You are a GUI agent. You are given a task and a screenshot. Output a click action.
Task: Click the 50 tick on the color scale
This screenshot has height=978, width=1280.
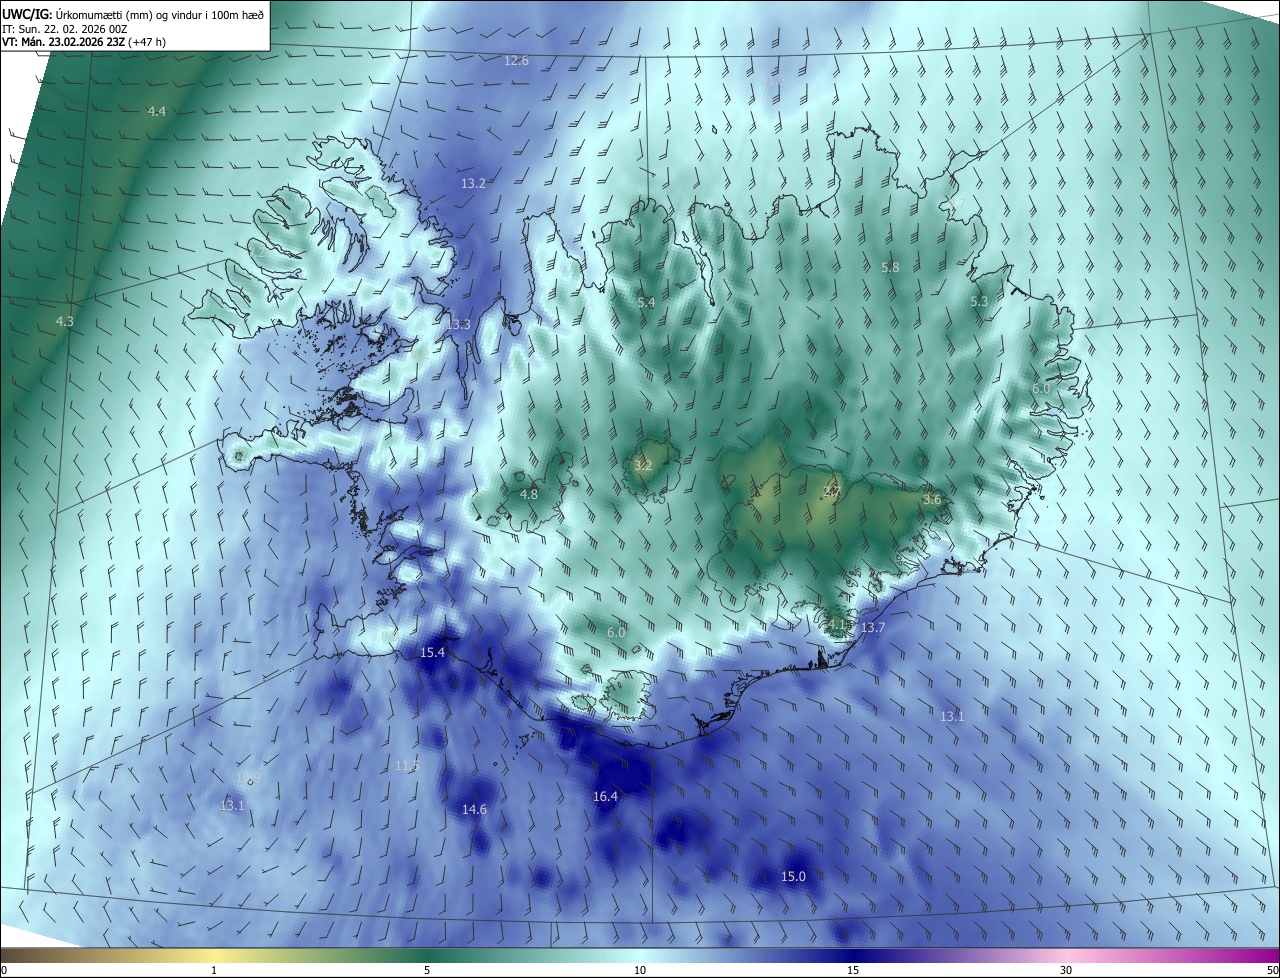click(x=1272, y=970)
